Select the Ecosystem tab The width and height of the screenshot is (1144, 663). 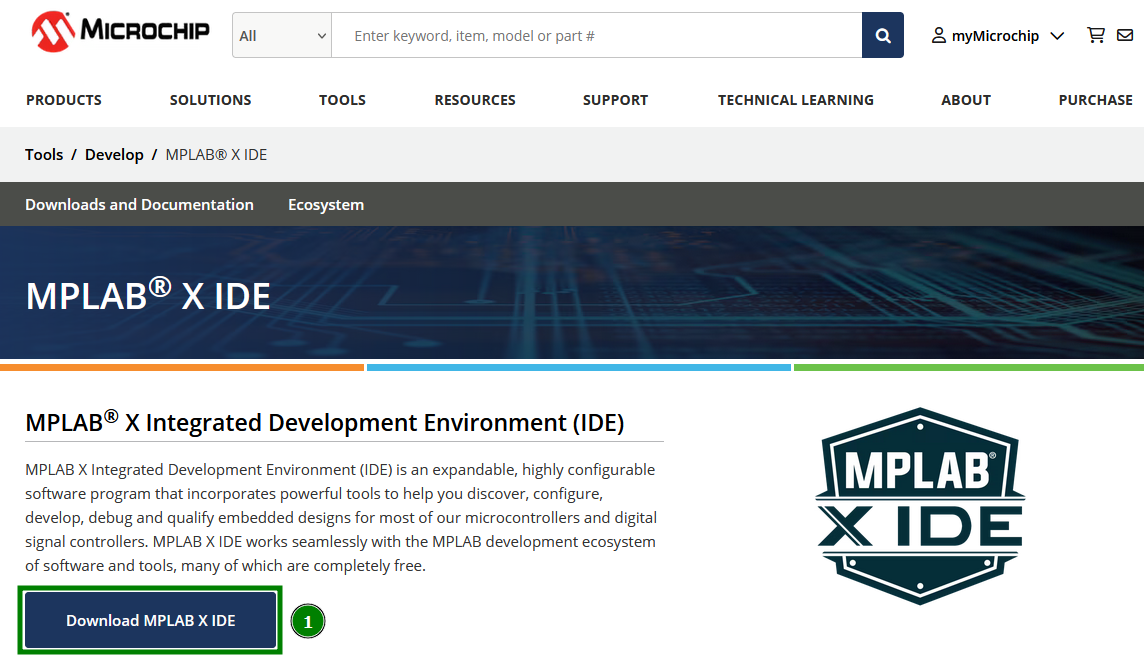(x=326, y=204)
